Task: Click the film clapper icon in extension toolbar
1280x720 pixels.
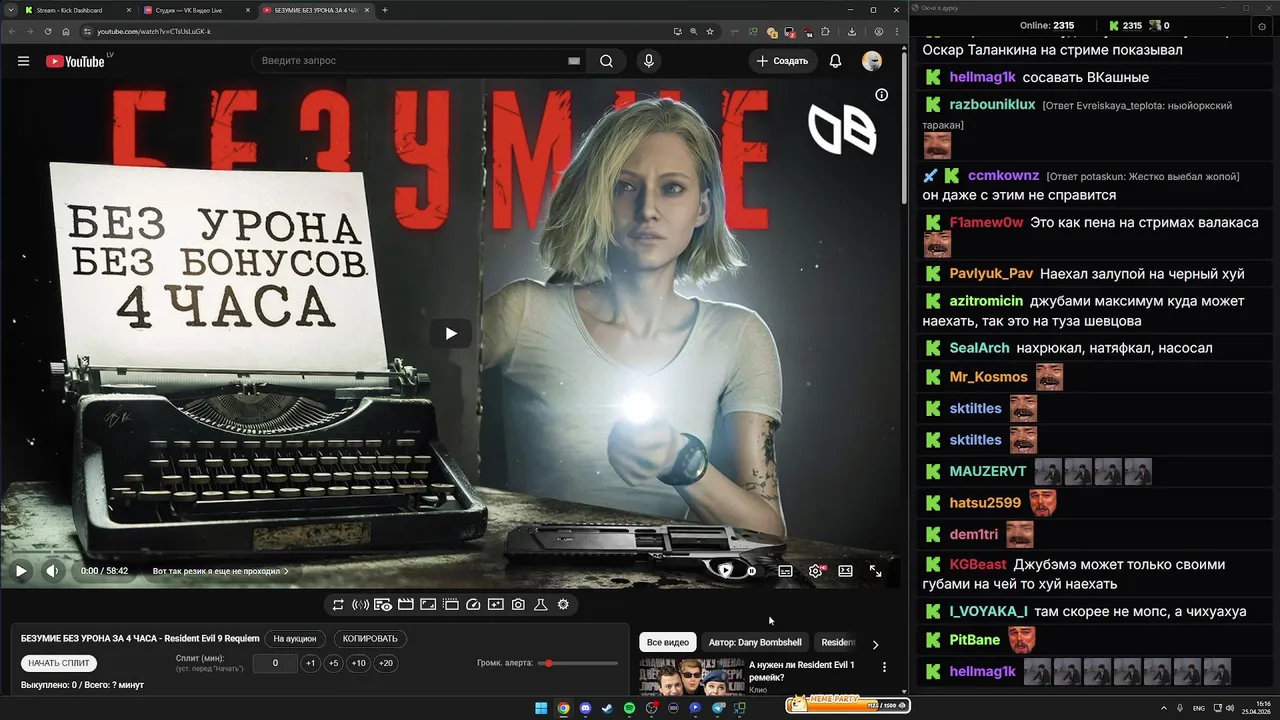Action: click(x=405, y=605)
